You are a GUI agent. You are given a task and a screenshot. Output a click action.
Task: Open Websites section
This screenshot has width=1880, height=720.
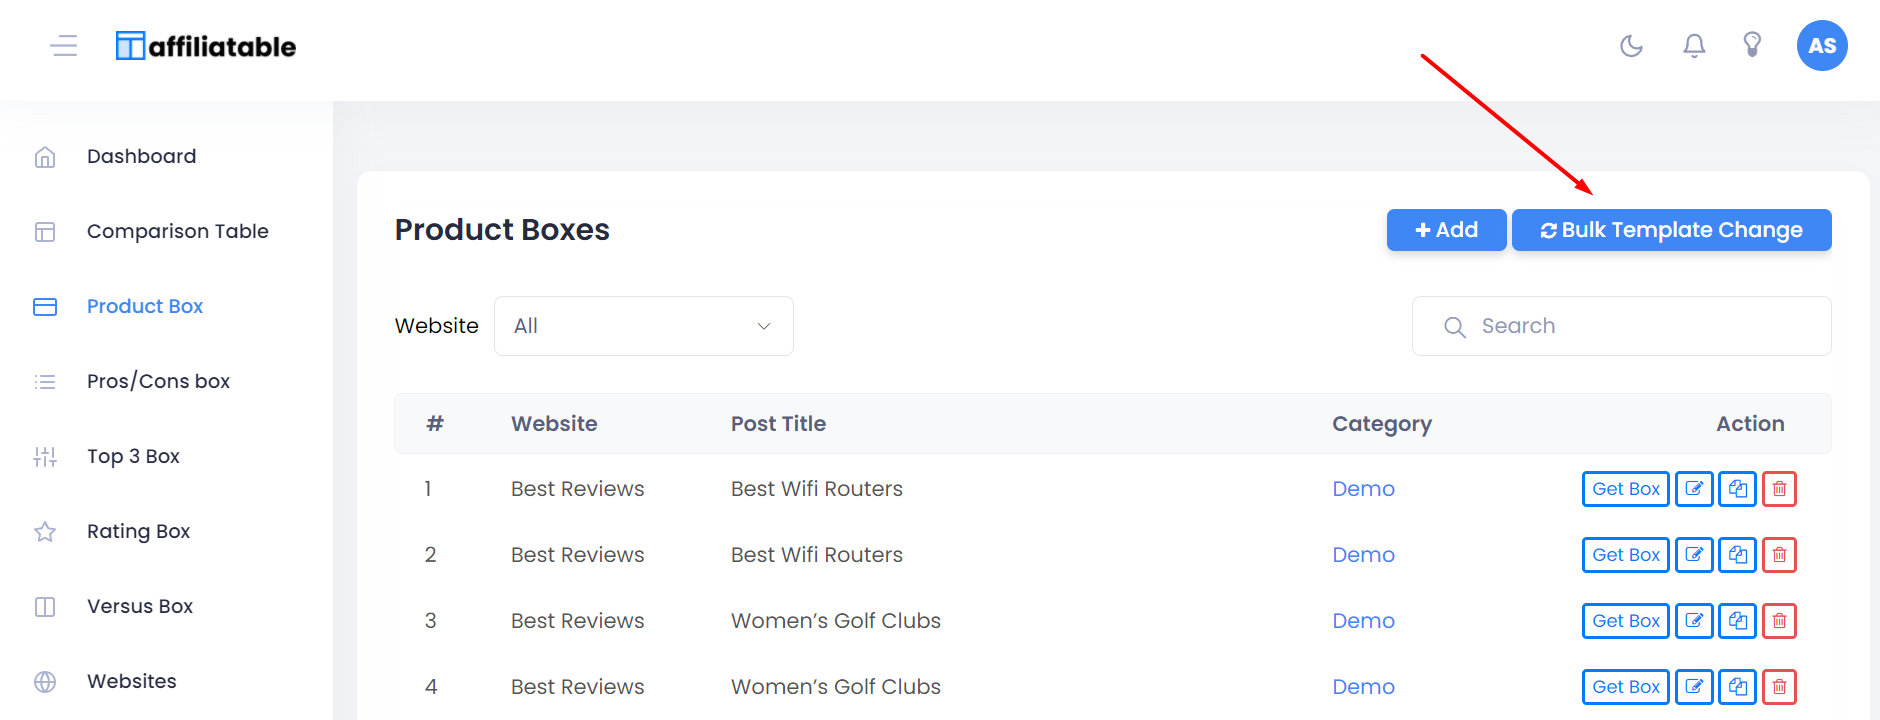[132, 681]
